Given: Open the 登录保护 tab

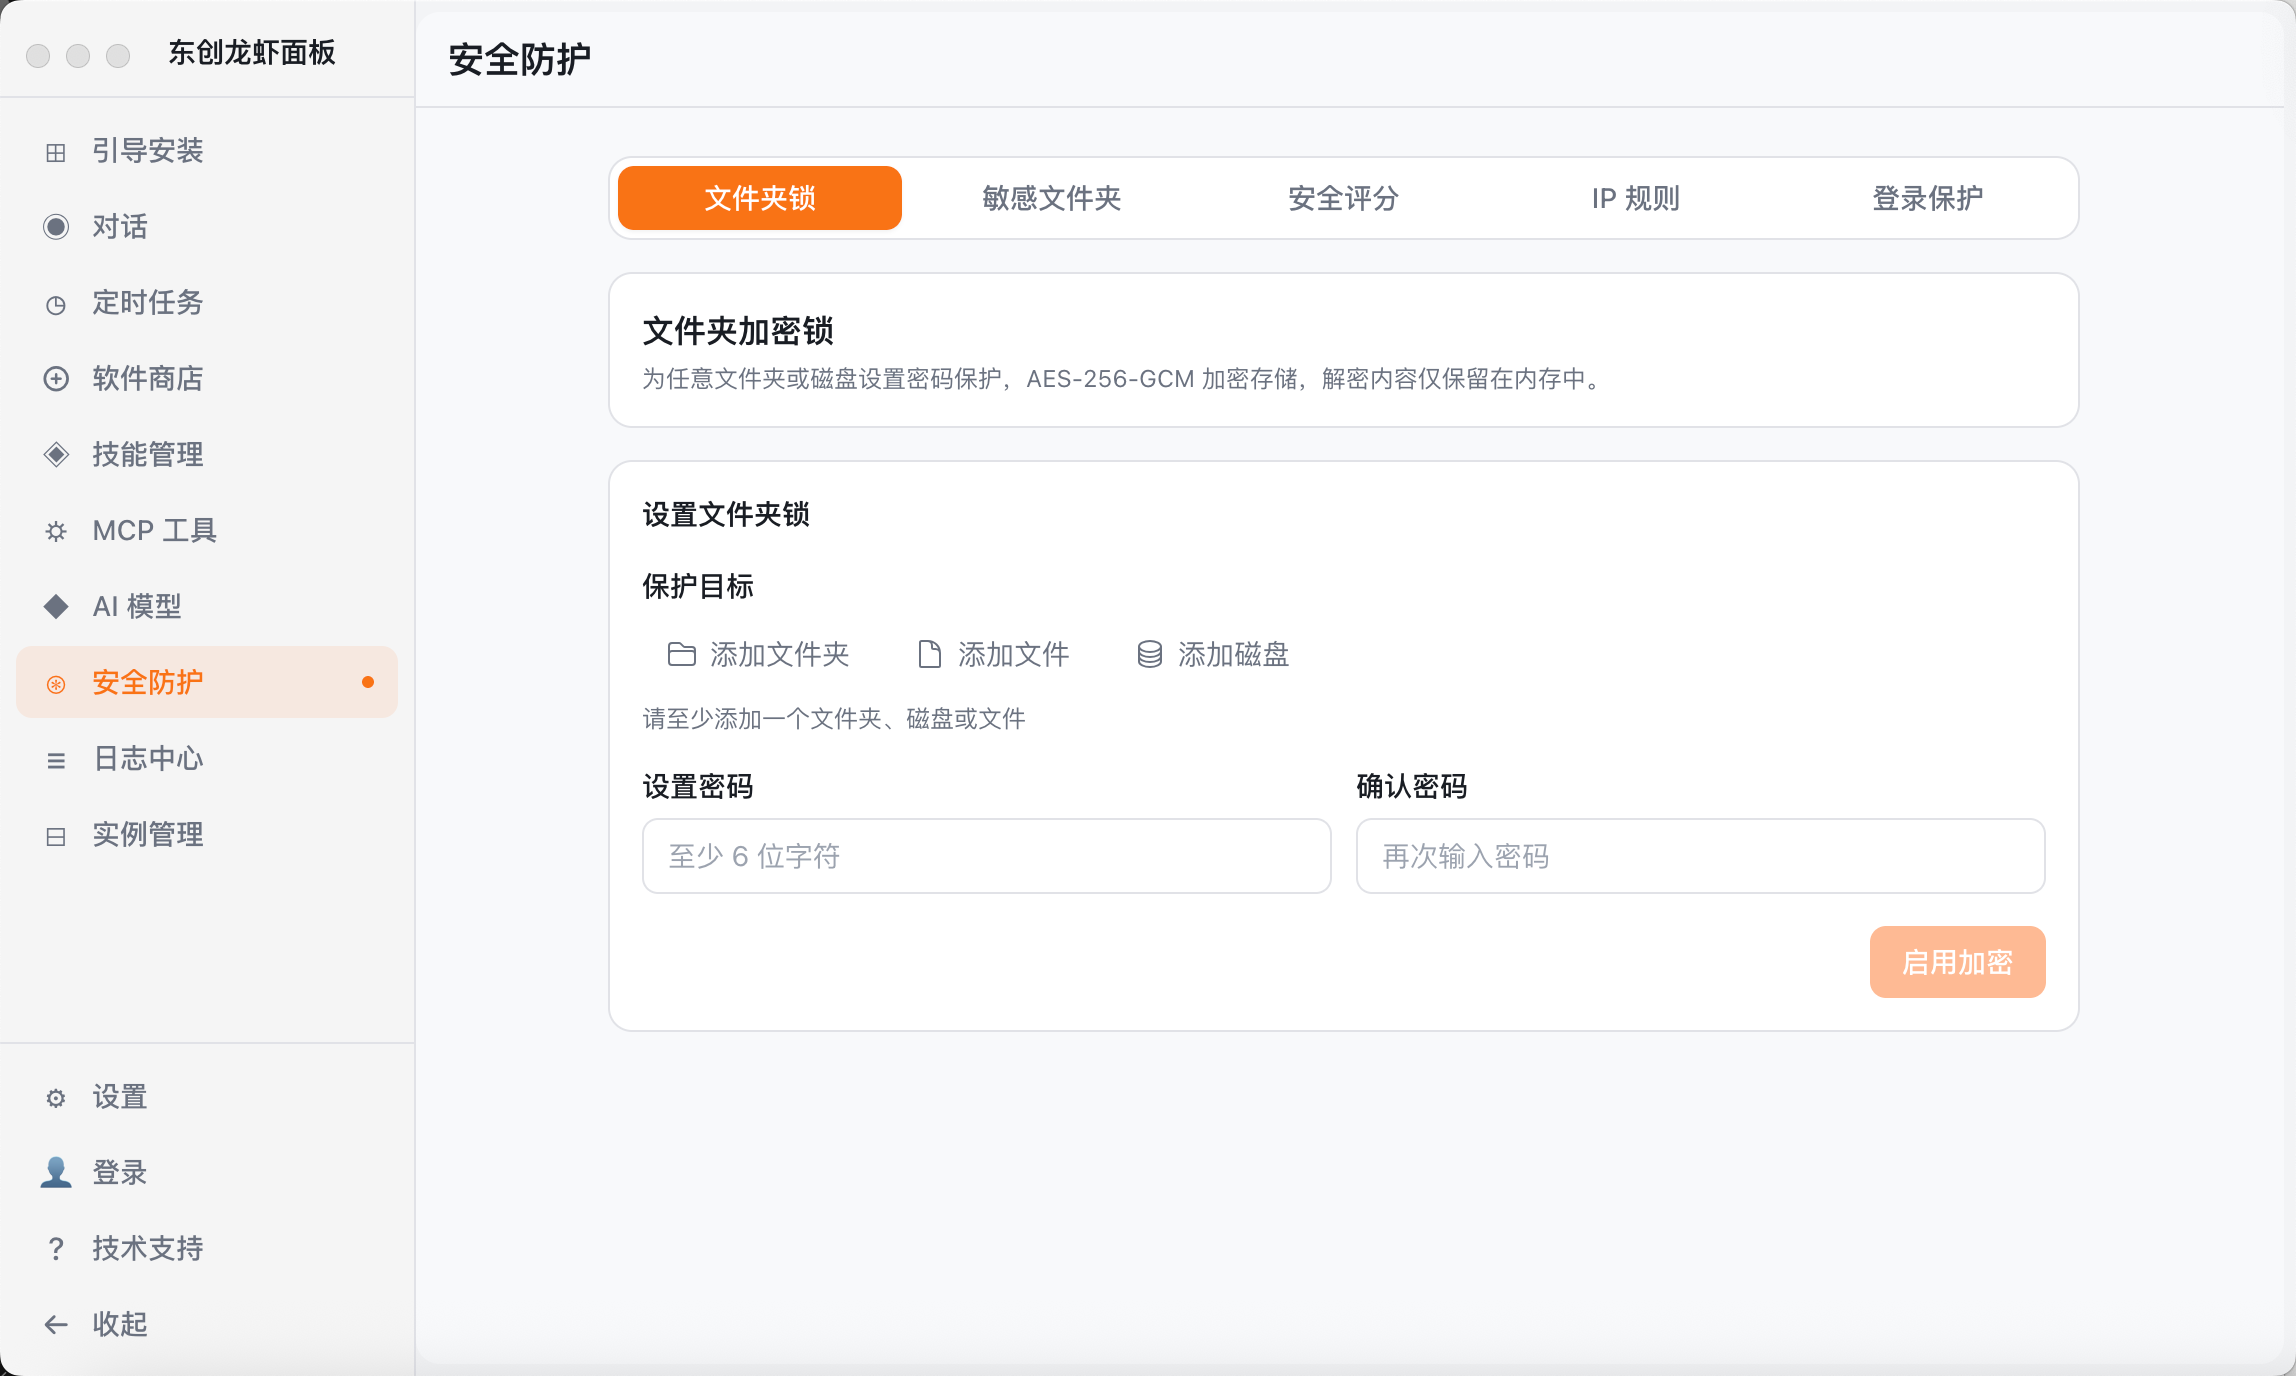Looking at the screenshot, I should pos(1928,198).
